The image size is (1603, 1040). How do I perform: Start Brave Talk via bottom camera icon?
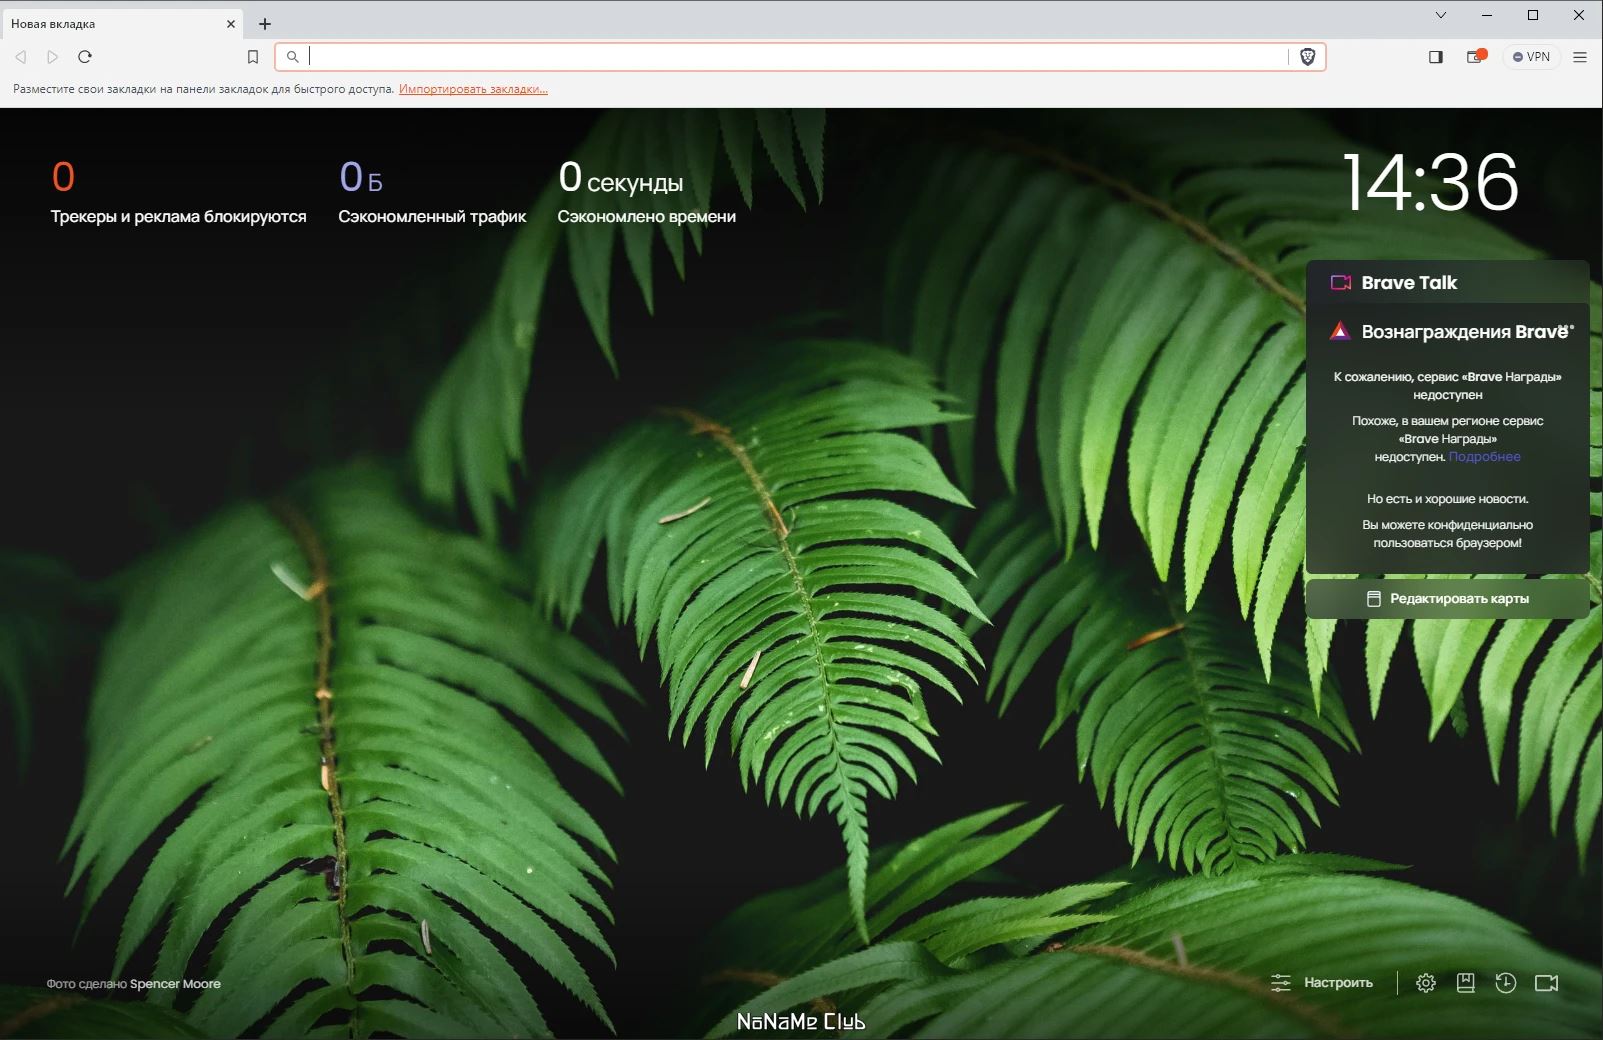pyautogui.click(x=1546, y=983)
